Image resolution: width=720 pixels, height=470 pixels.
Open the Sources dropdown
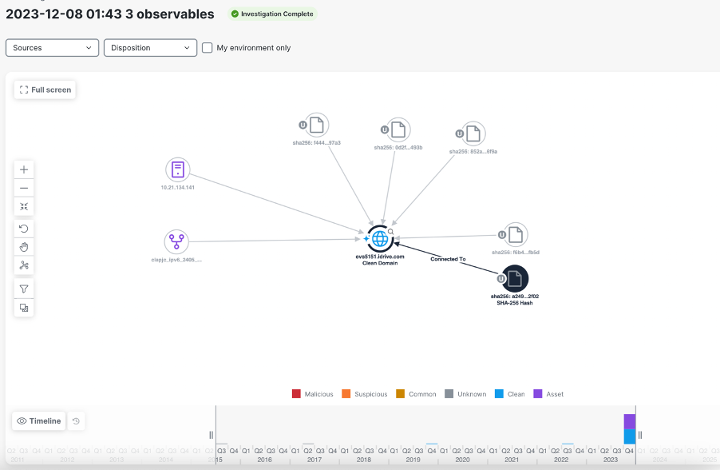coord(52,47)
